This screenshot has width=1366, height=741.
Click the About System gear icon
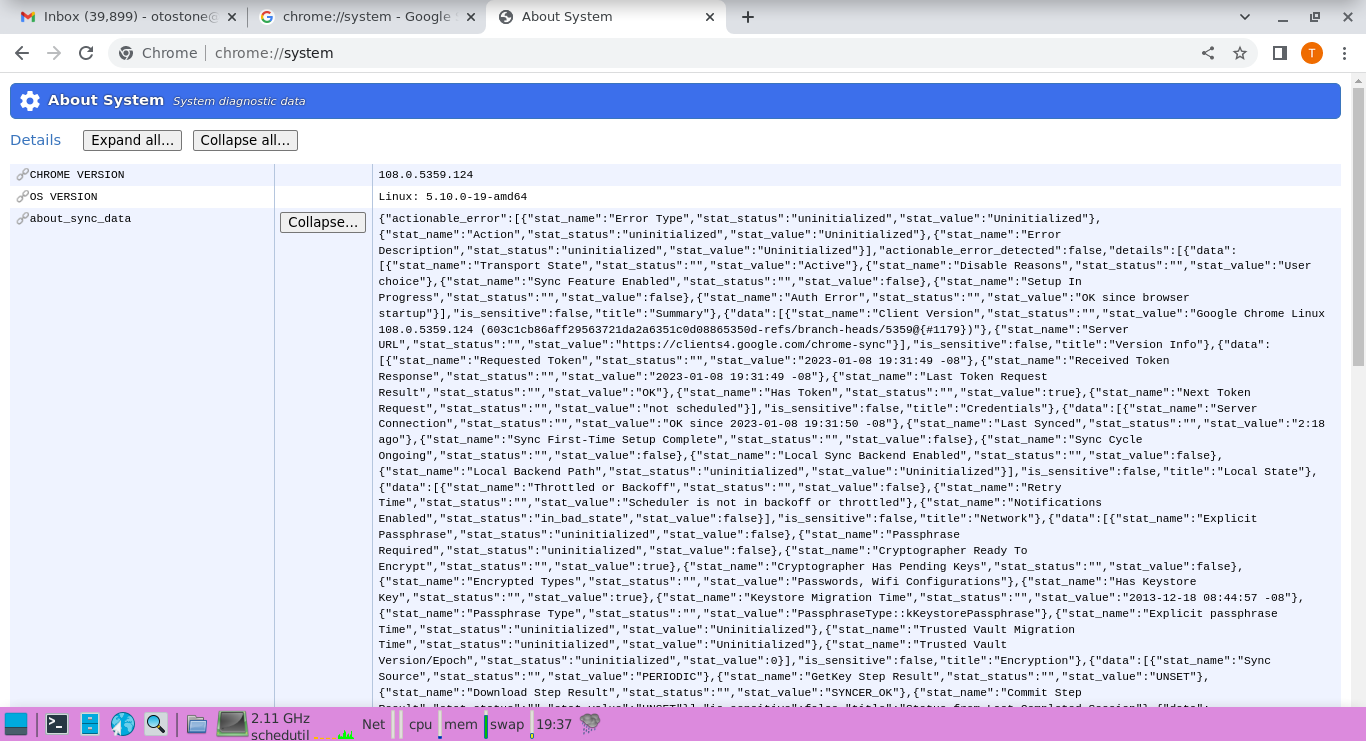point(30,101)
